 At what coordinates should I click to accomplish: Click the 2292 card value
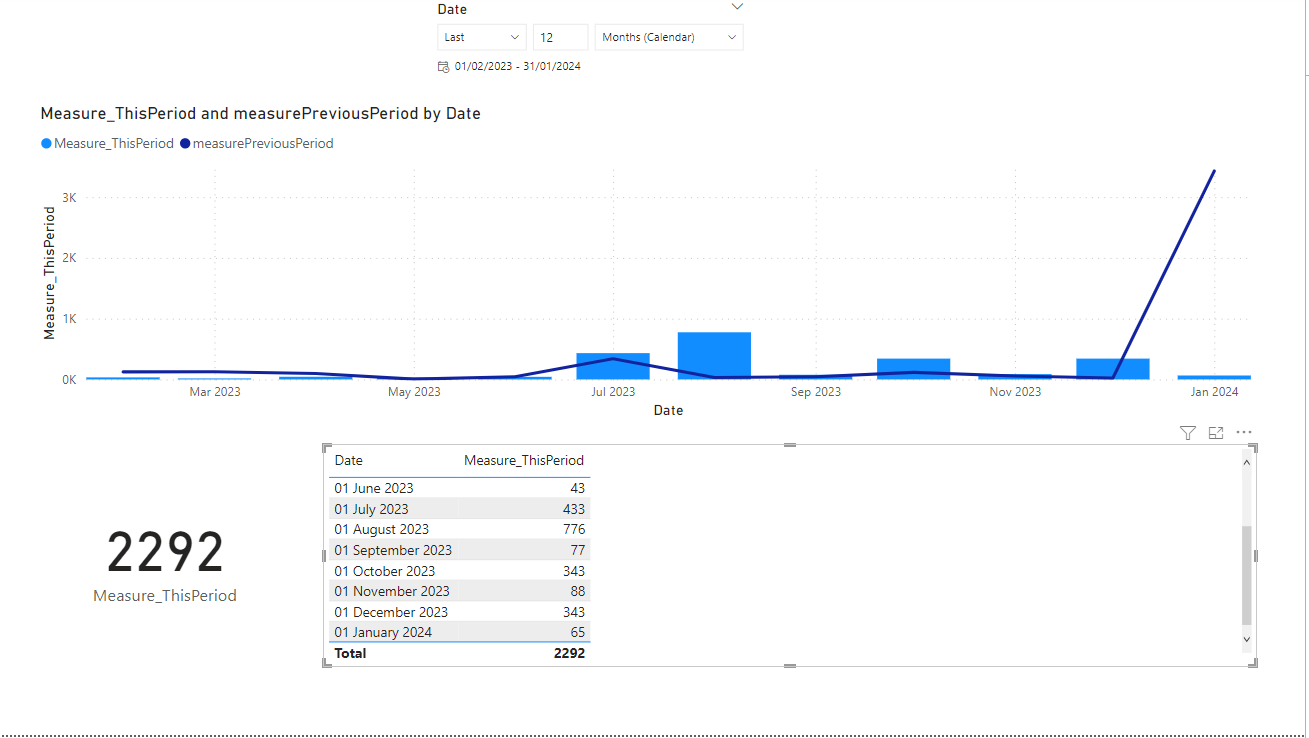coord(165,552)
